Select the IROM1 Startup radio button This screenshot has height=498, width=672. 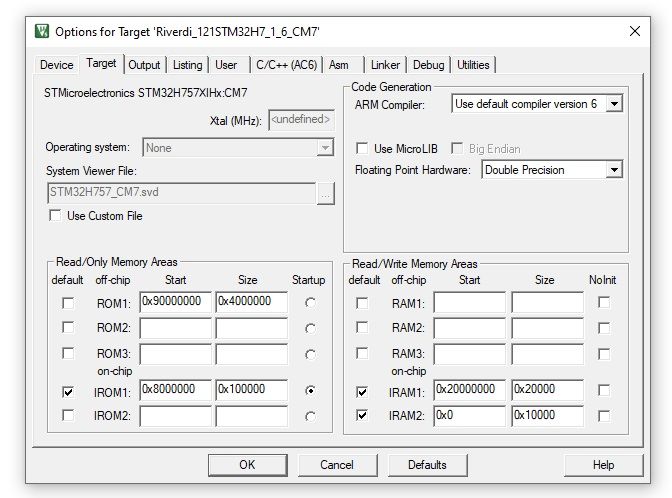click(310, 390)
